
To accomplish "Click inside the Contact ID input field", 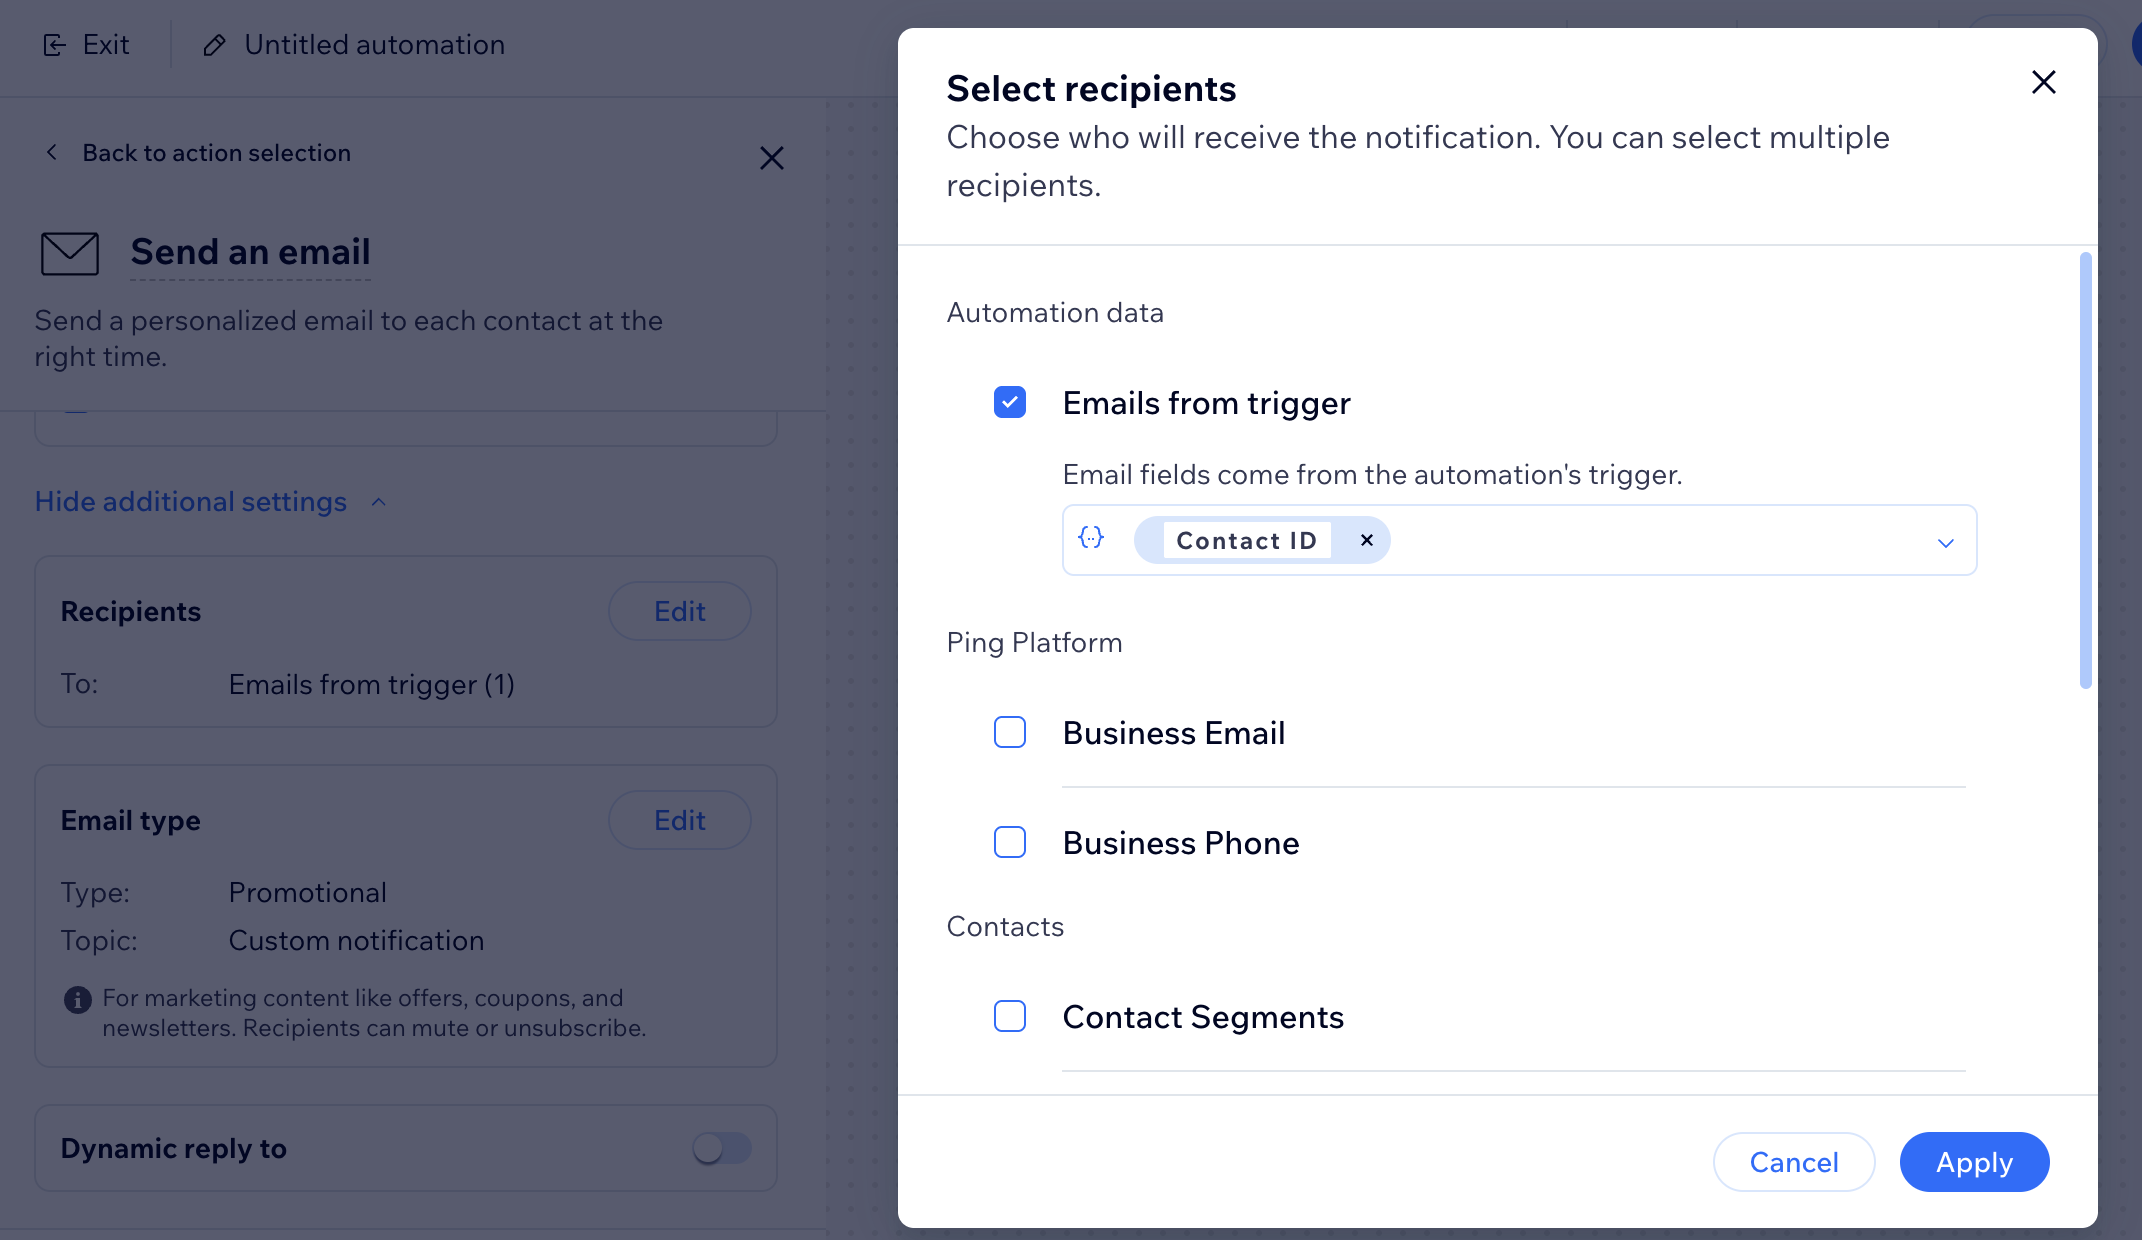I will pyautogui.click(x=1519, y=540).
